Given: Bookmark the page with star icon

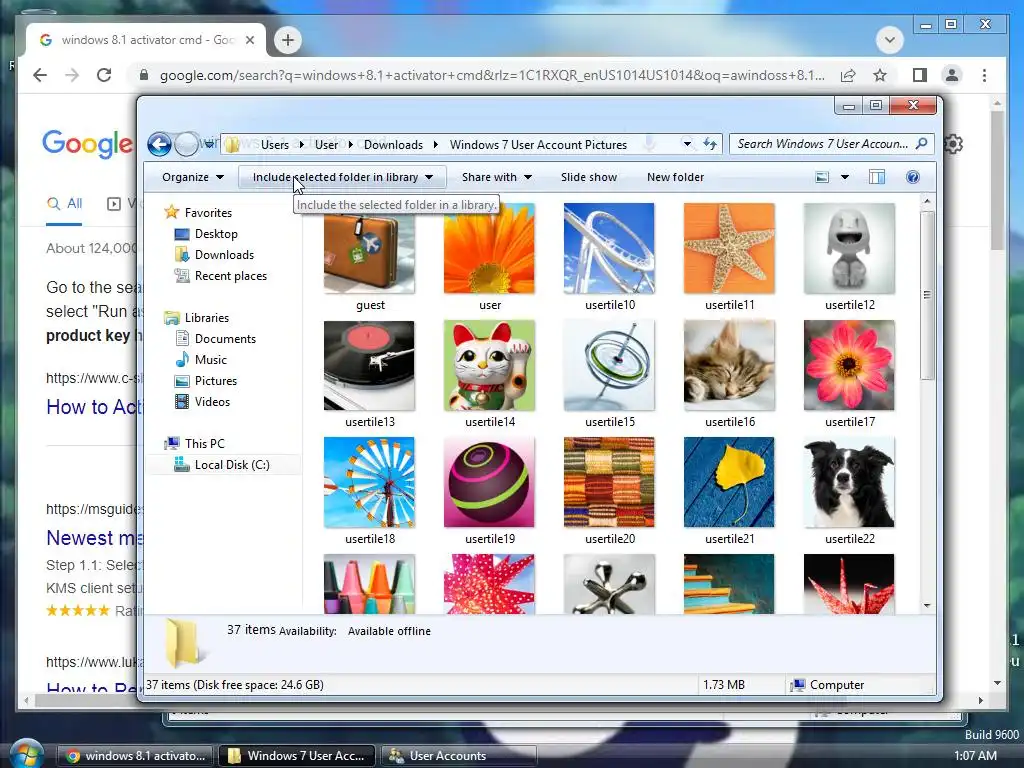Looking at the screenshot, I should (x=880, y=75).
